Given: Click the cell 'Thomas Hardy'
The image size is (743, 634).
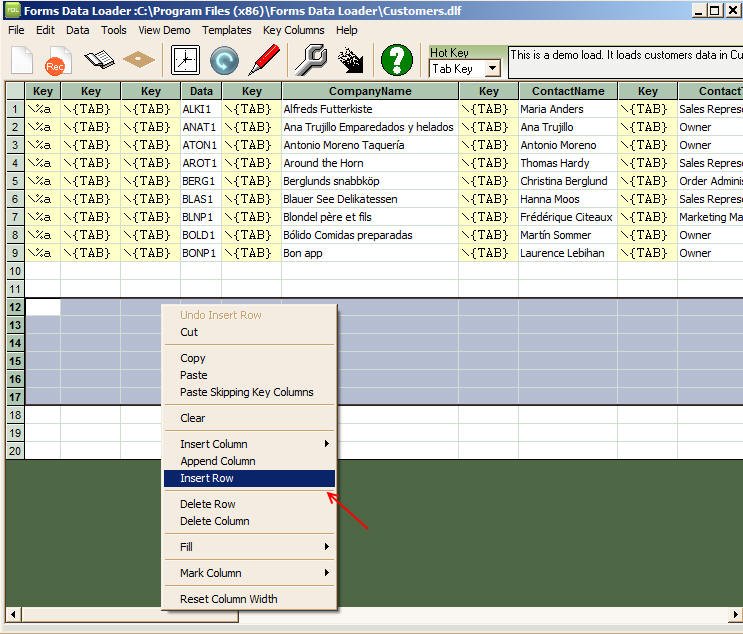Looking at the screenshot, I should tap(568, 163).
